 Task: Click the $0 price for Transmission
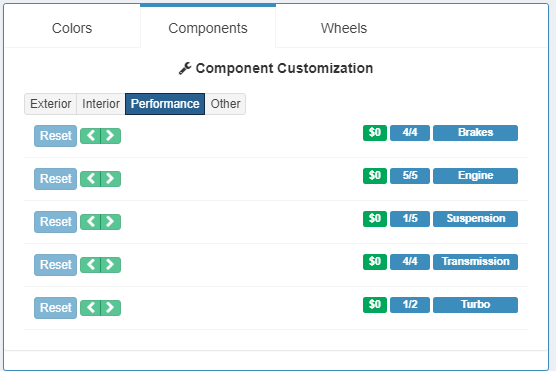click(375, 261)
